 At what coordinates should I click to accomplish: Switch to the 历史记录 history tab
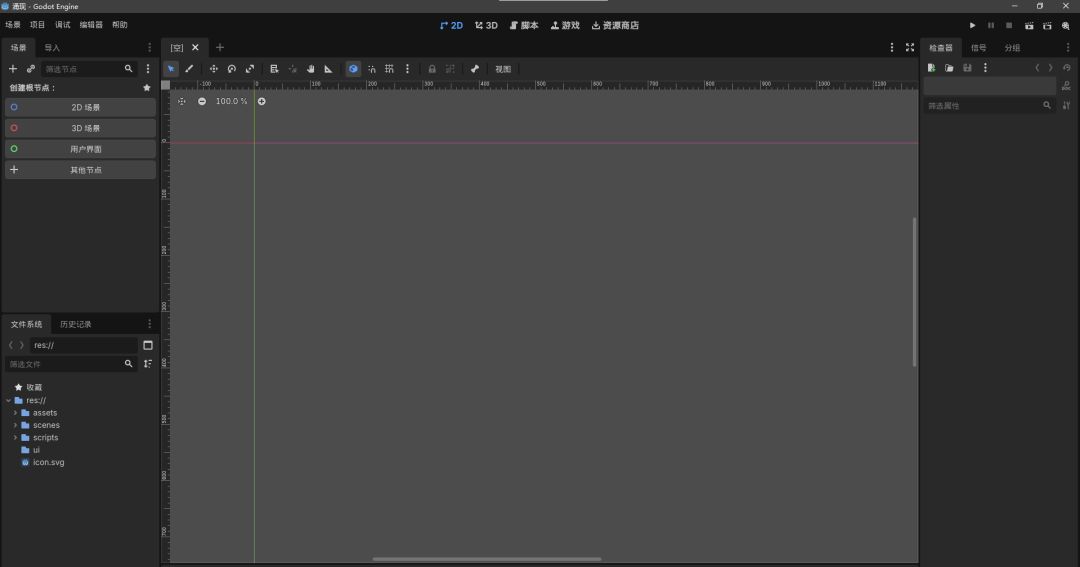point(76,324)
